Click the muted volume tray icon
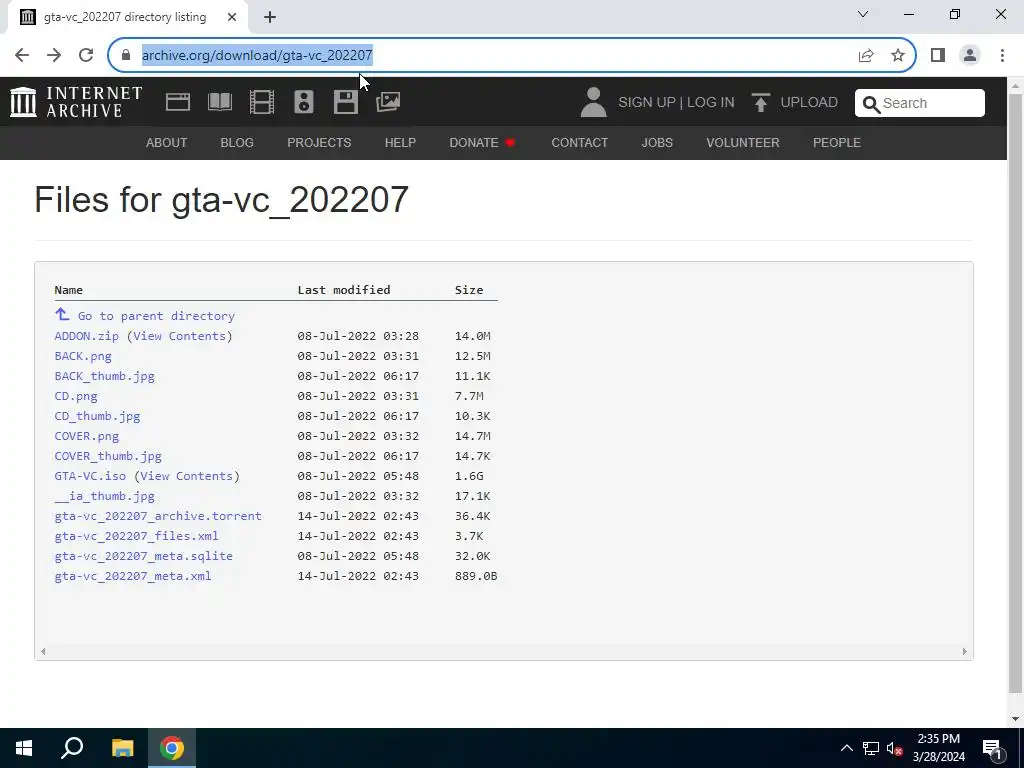 click(894, 748)
